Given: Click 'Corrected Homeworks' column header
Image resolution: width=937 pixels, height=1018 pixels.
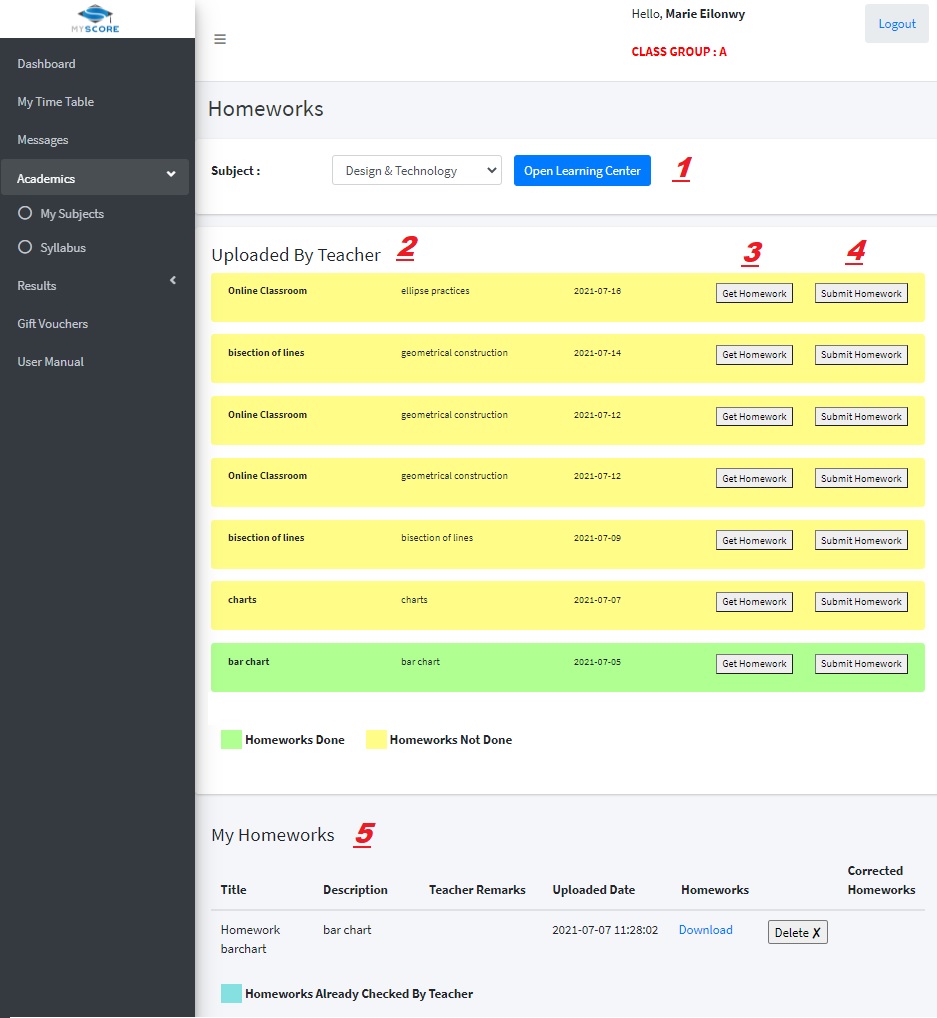Looking at the screenshot, I should [881, 880].
